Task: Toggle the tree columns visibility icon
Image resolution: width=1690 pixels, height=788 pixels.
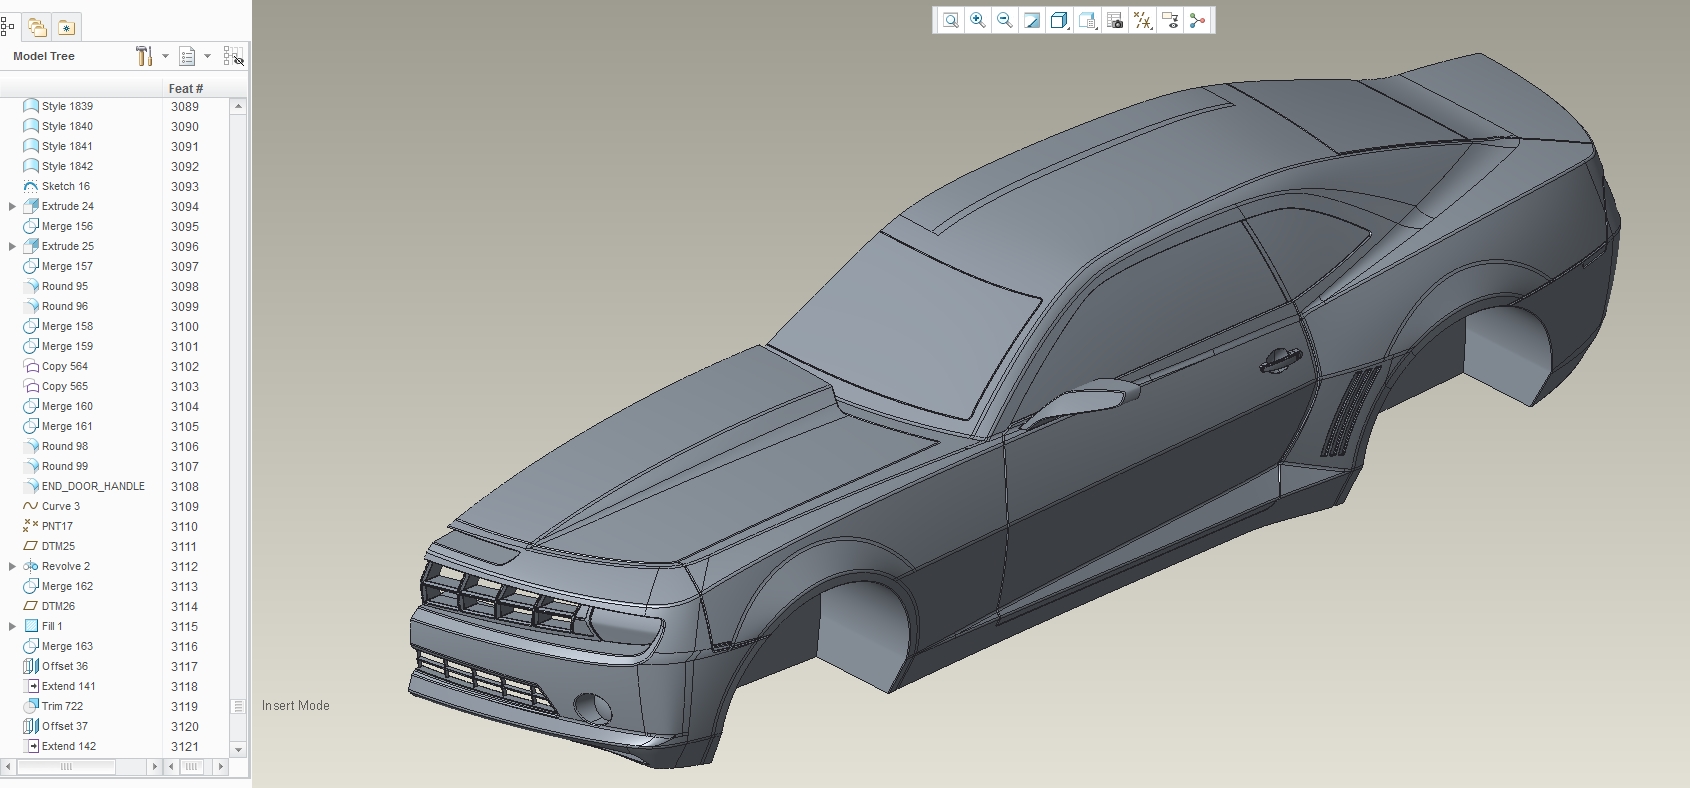Action: tap(233, 56)
